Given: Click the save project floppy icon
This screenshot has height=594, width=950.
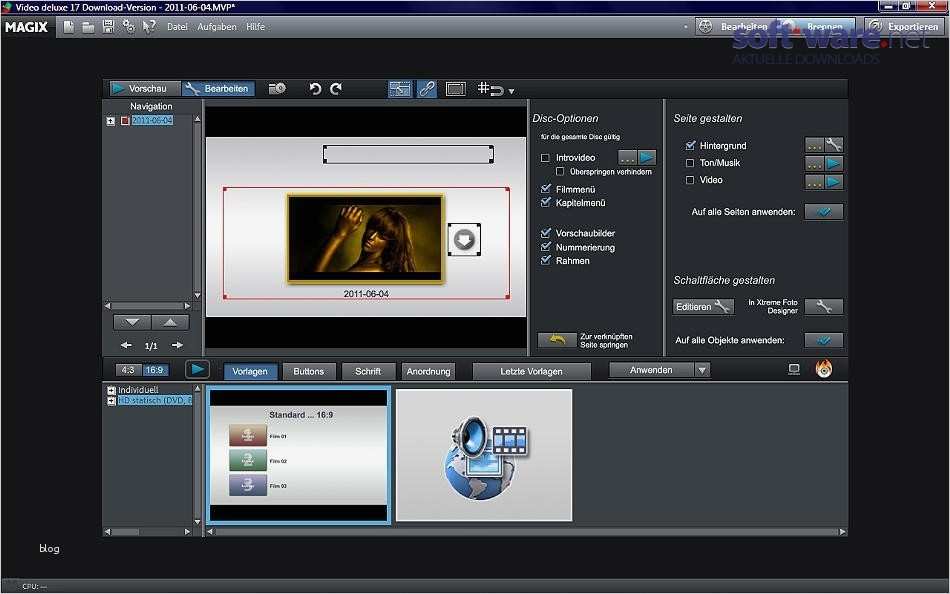Looking at the screenshot, I should 108,27.
